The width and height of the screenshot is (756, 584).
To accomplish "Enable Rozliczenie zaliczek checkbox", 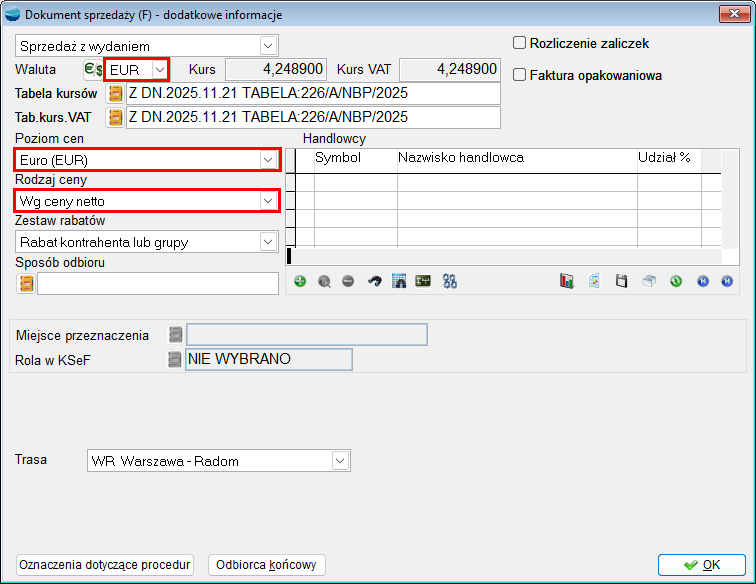I will tap(520, 43).
